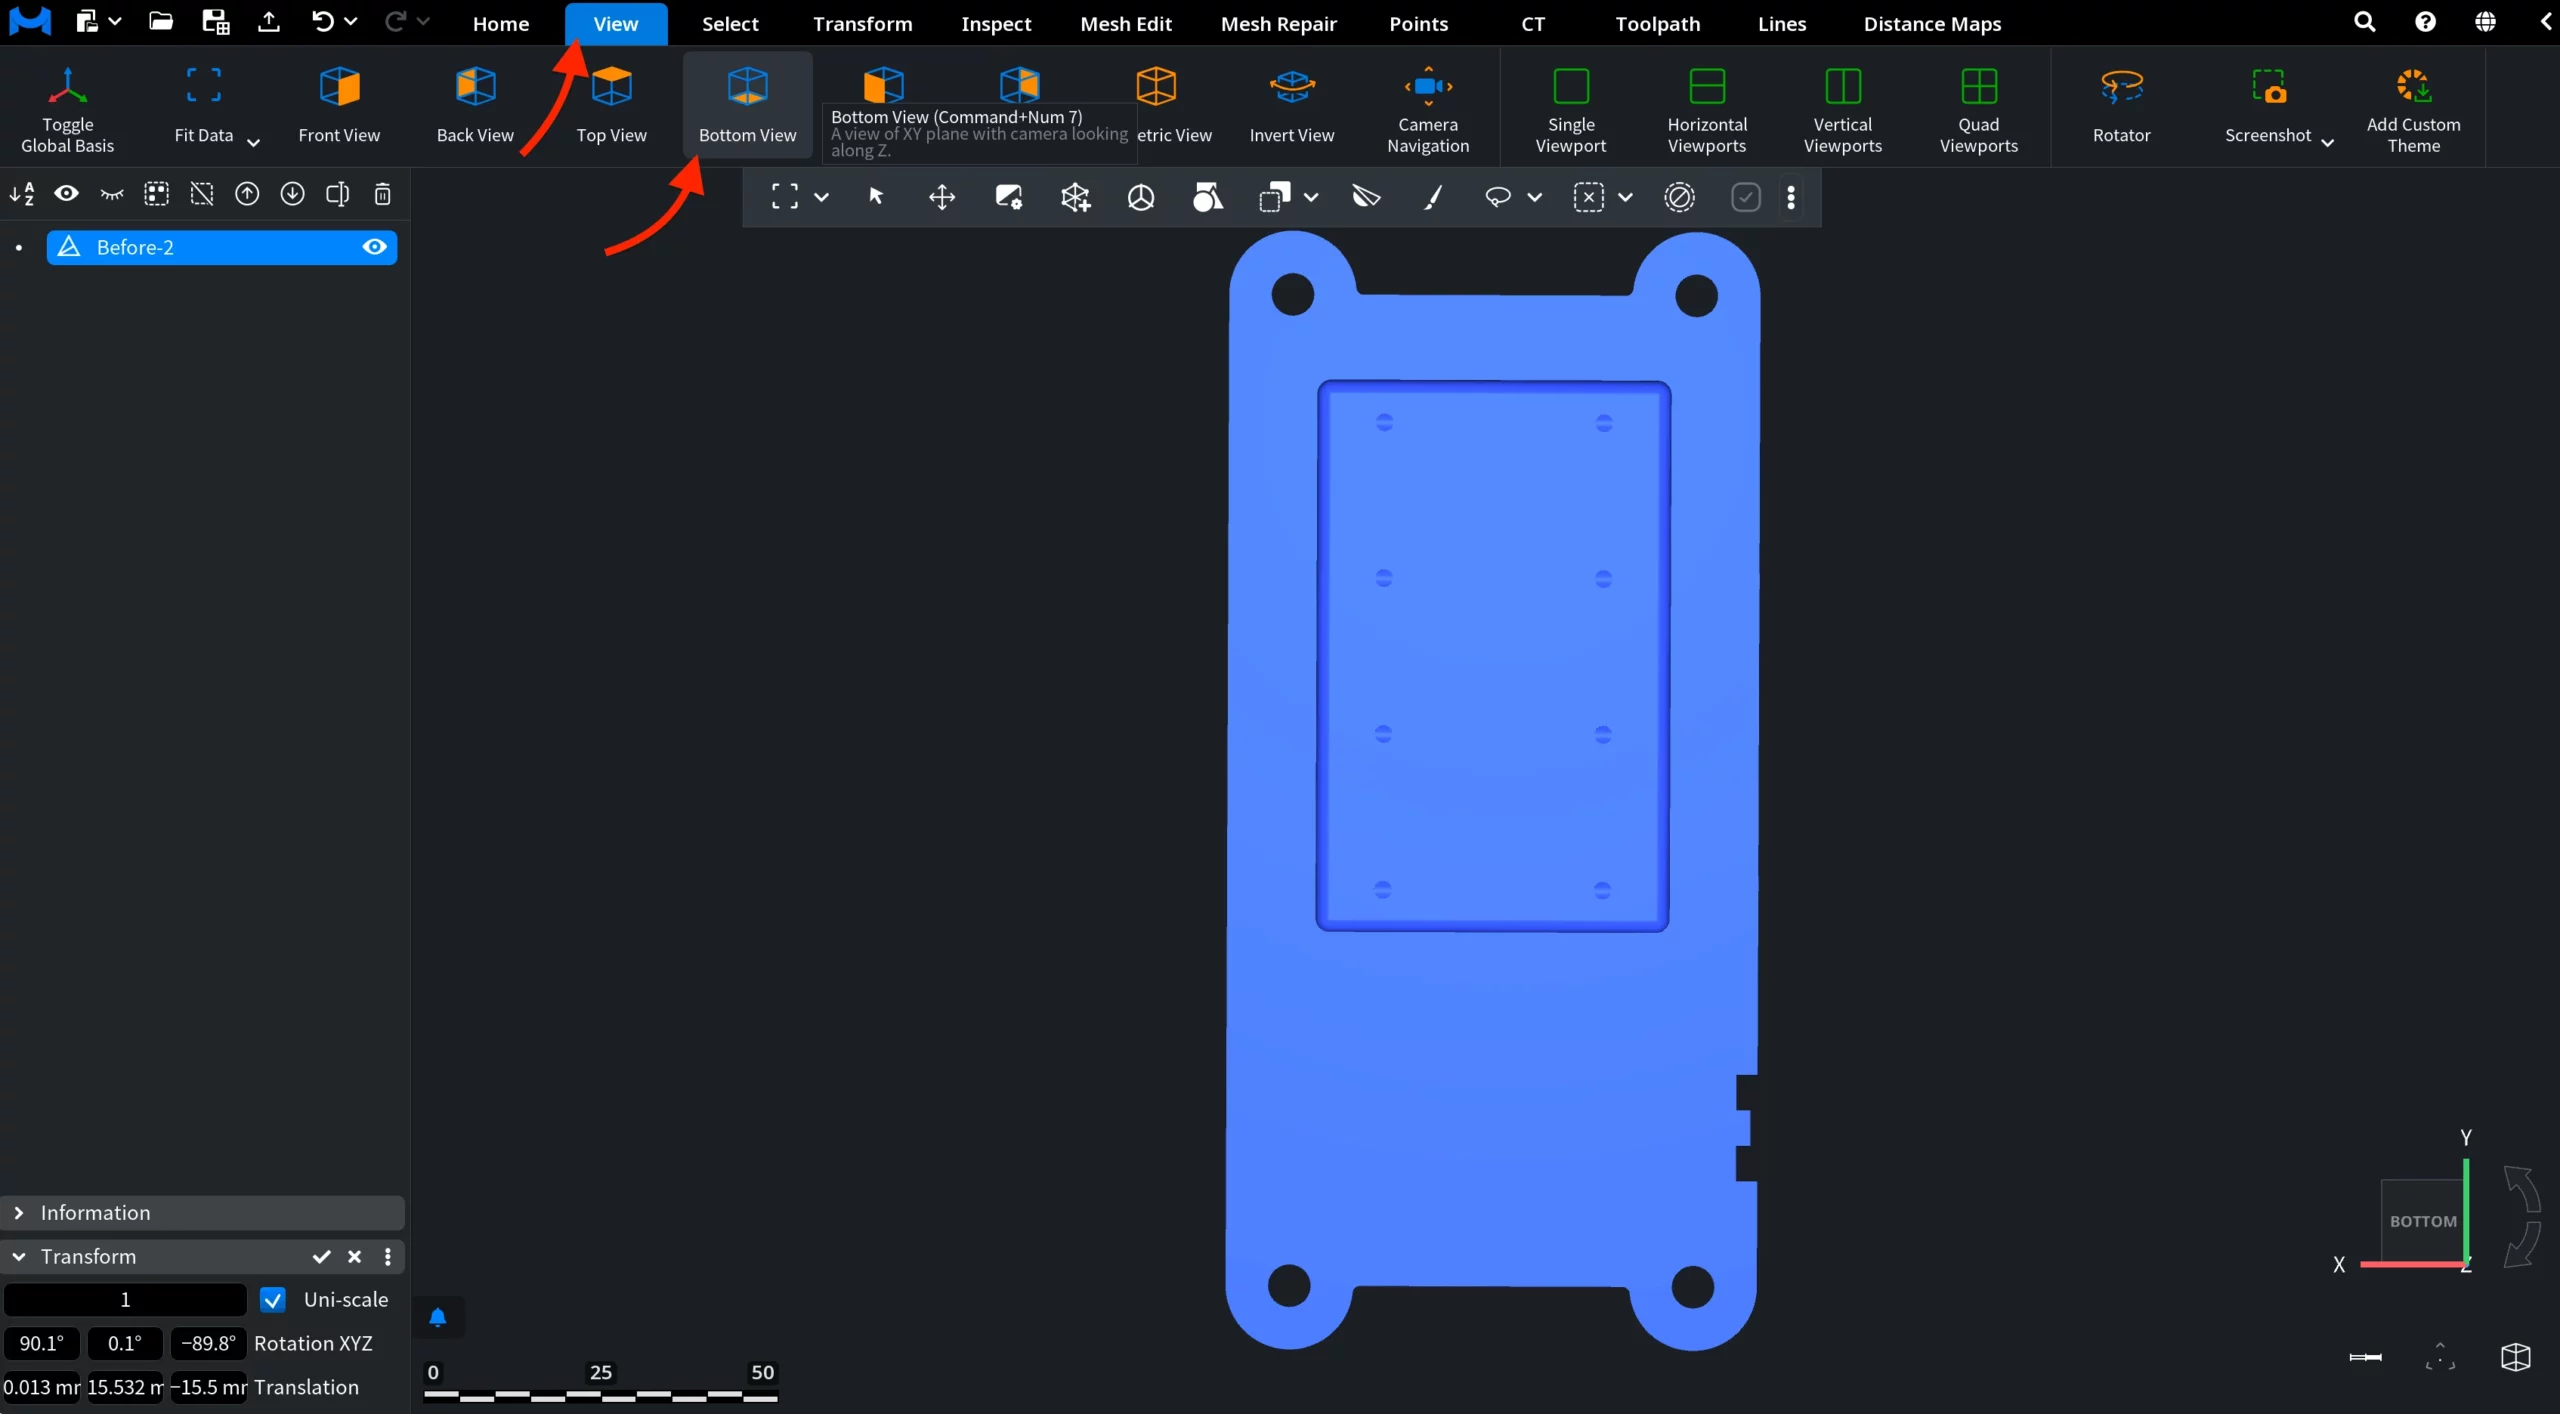Click the rename object icon
Image resolution: width=2560 pixels, height=1414 pixels.
(x=338, y=194)
